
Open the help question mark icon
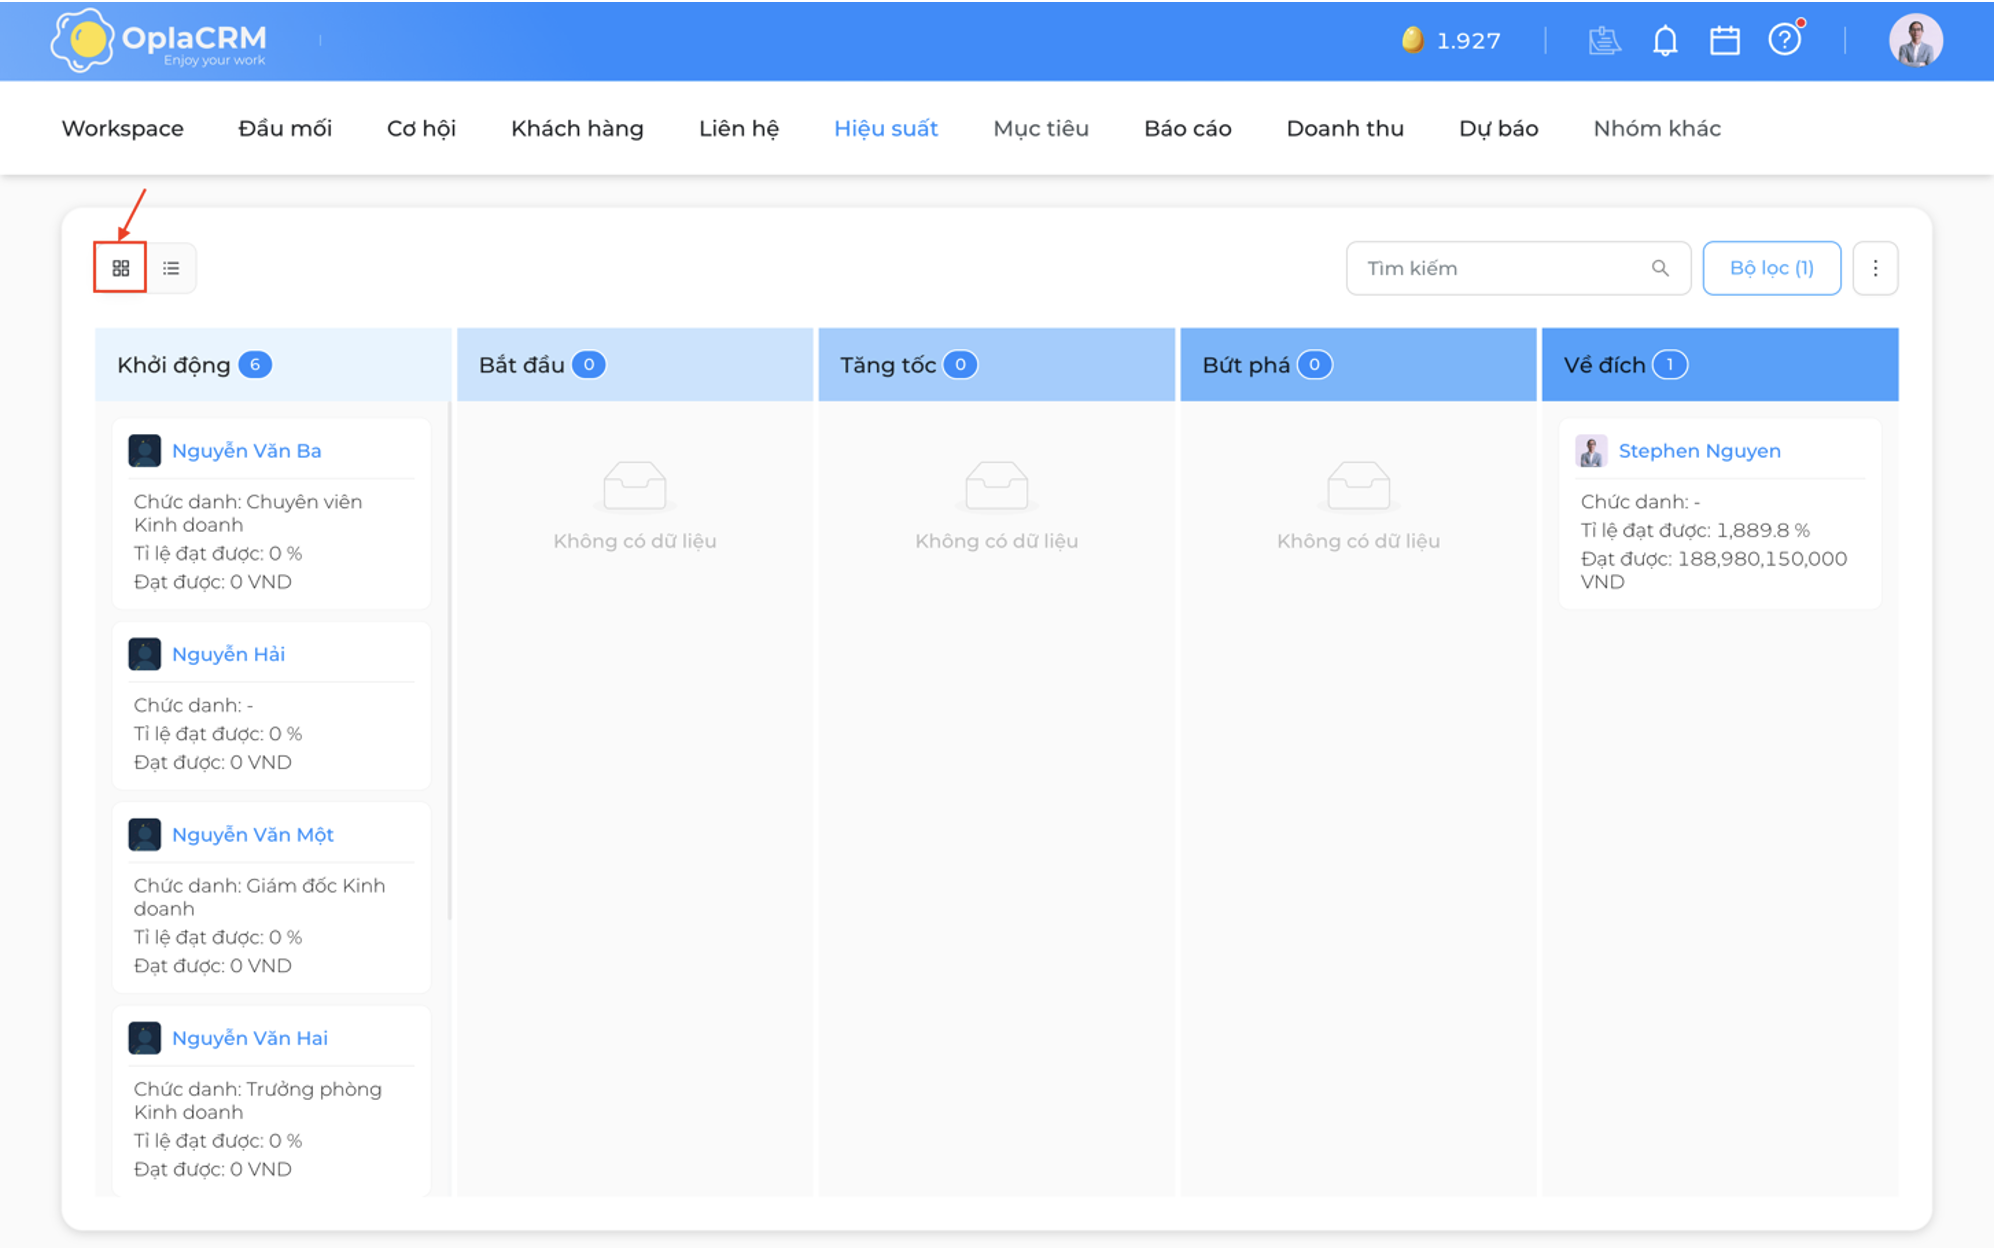tap(1785, 40)
